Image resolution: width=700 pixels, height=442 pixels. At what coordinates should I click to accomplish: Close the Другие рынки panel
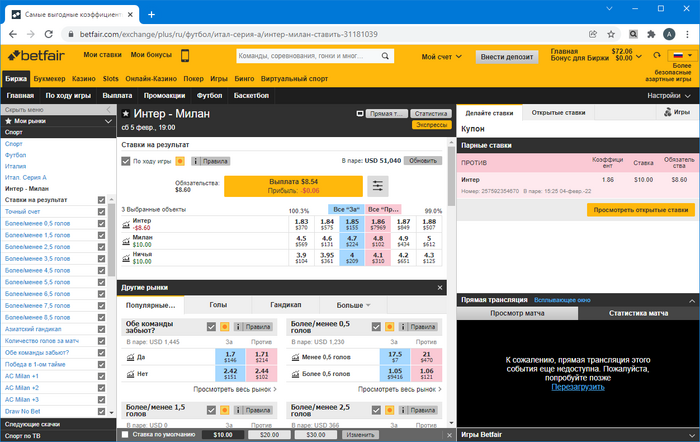point(440,288)
